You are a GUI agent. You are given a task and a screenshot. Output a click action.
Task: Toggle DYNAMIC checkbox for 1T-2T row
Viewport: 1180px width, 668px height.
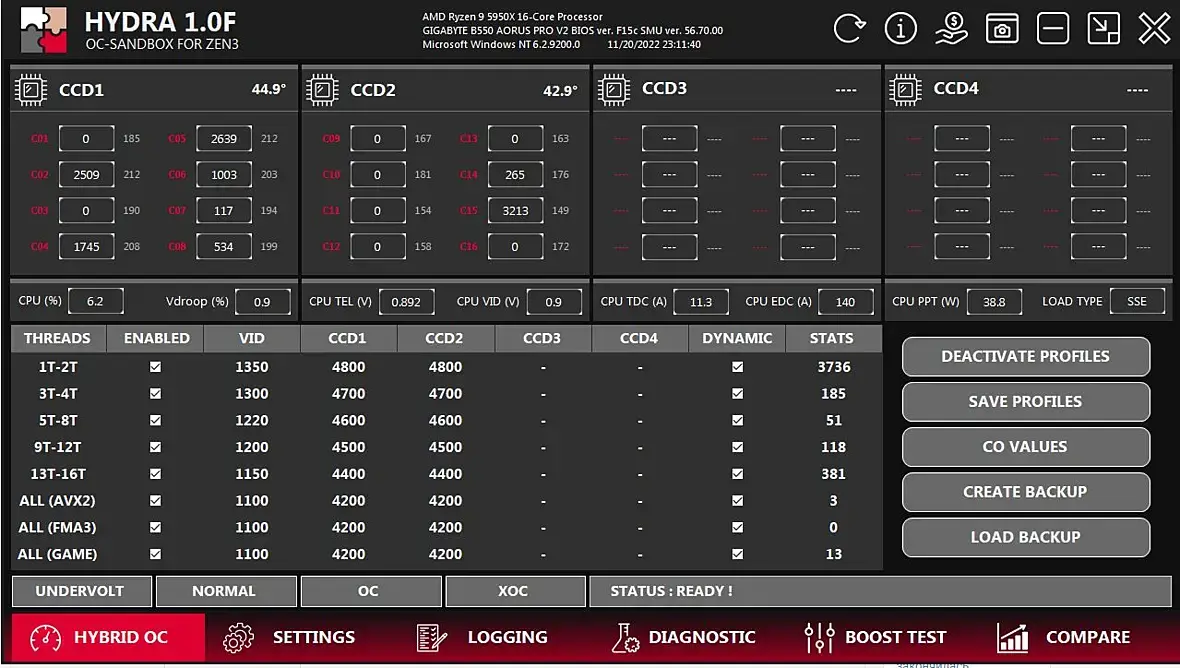pyautogui.click(x=738, y=367)
